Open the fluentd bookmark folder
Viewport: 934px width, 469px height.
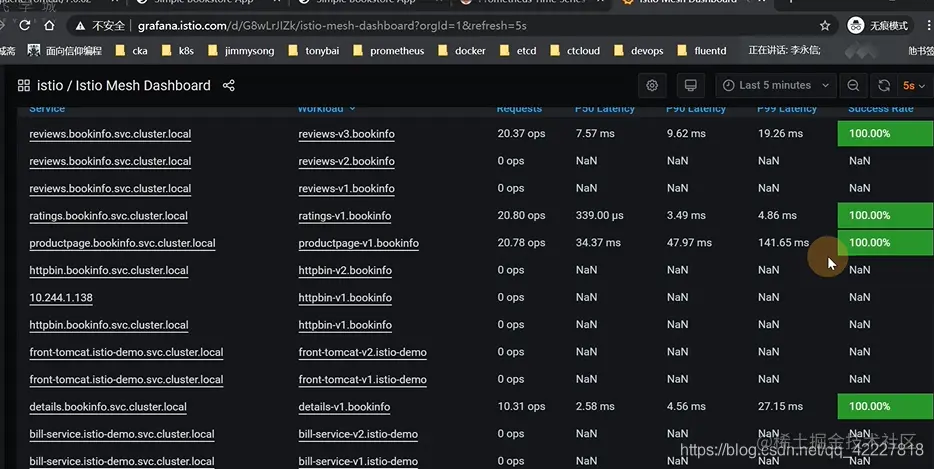pos(702,51)
